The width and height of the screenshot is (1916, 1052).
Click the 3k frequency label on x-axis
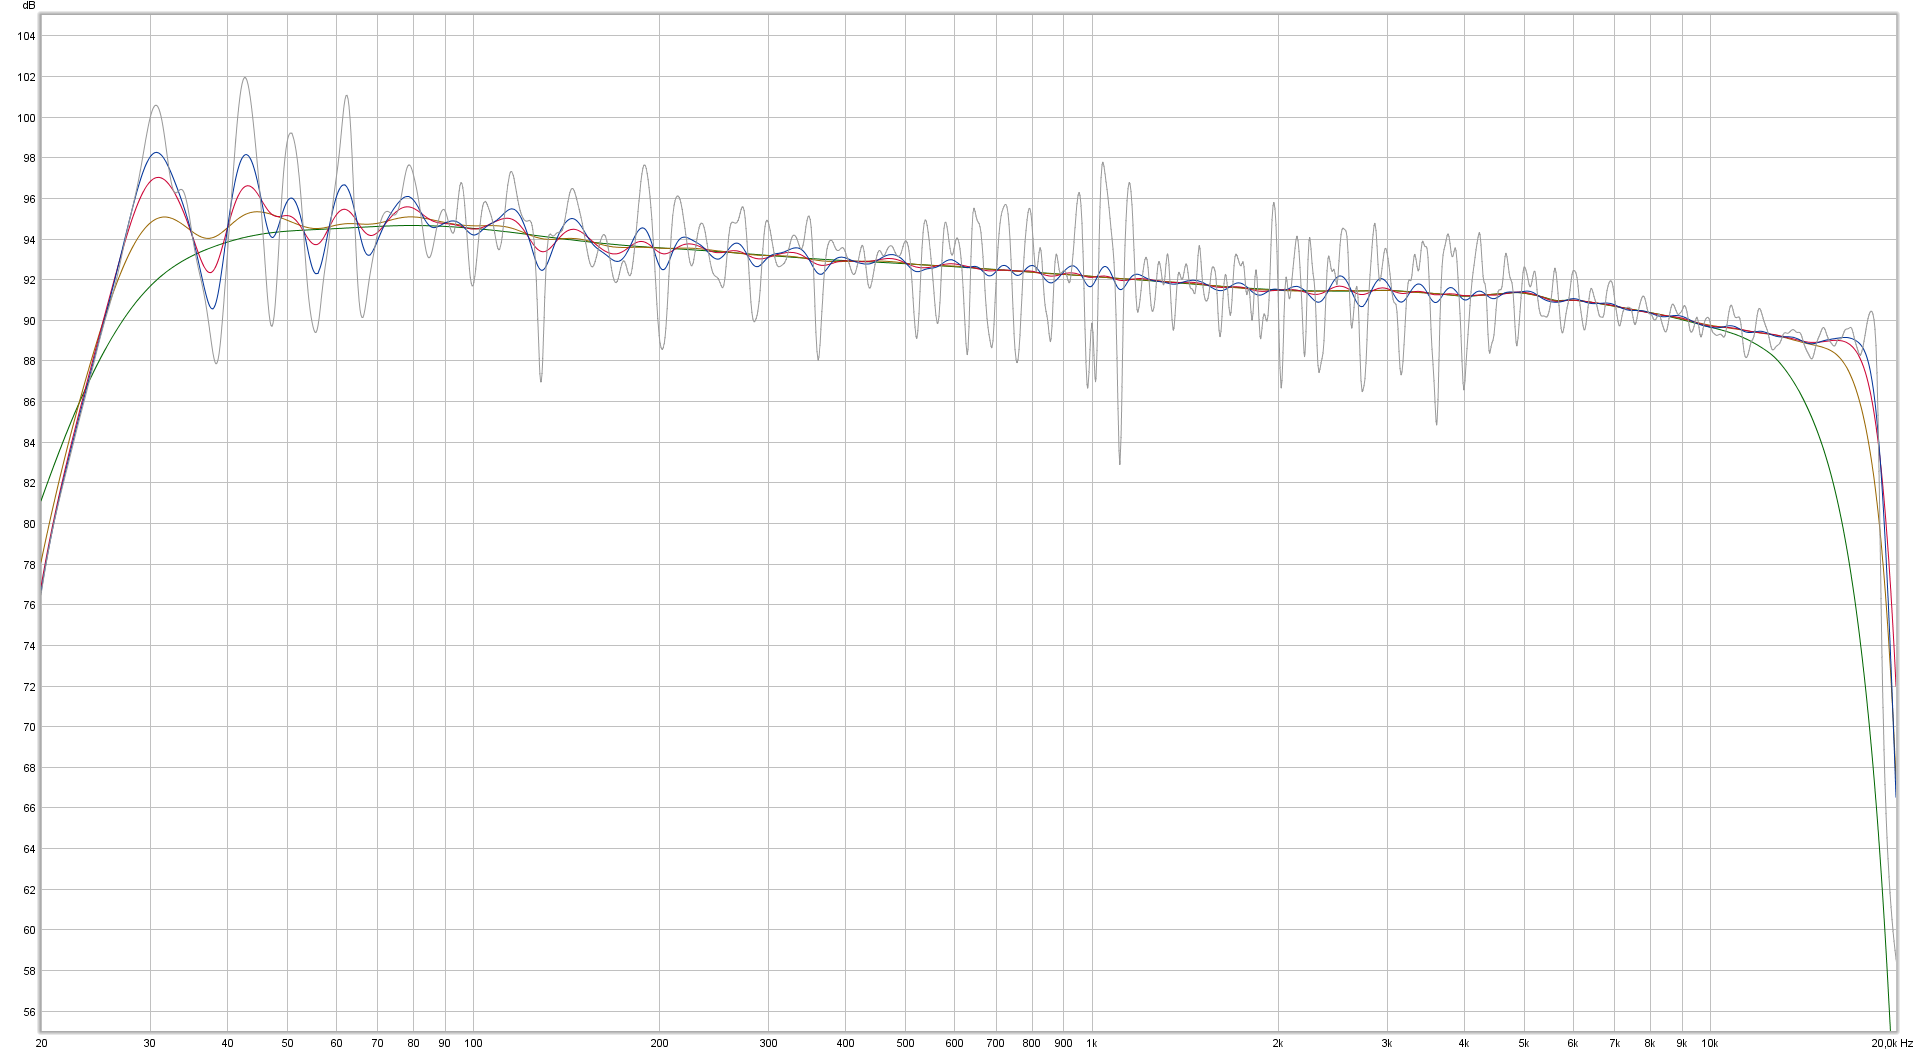1386,1043
